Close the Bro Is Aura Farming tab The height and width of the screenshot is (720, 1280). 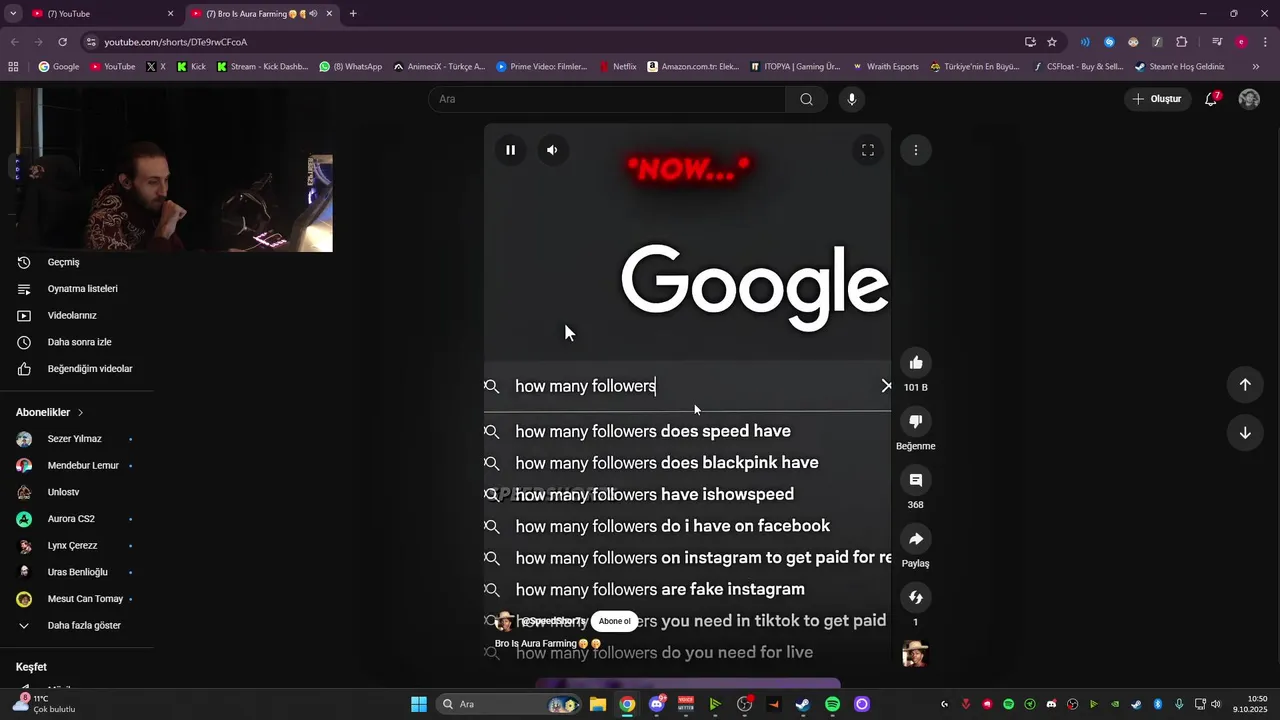(329, 14)
